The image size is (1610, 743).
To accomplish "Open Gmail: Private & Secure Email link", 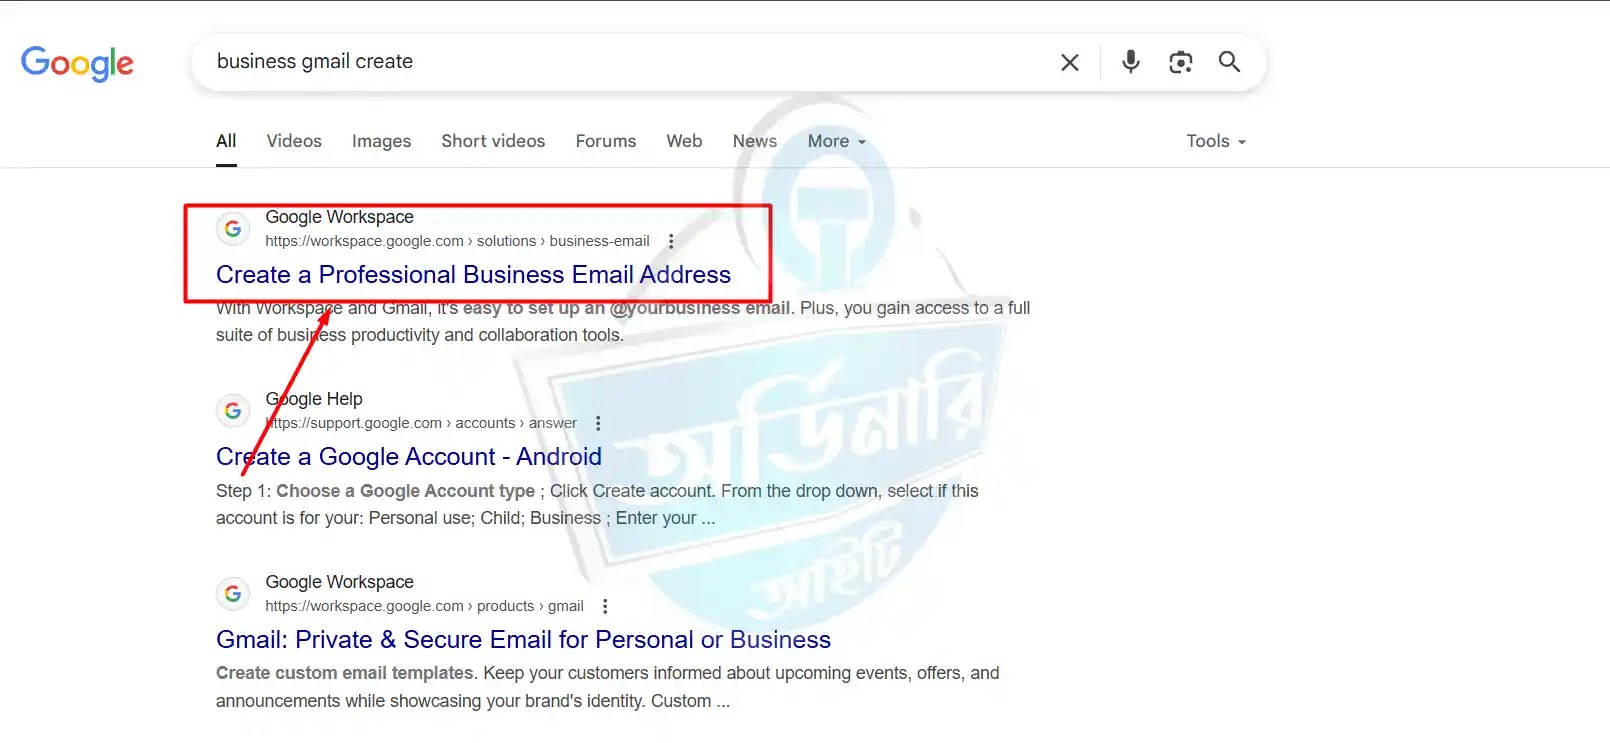I will coord(523,640).
